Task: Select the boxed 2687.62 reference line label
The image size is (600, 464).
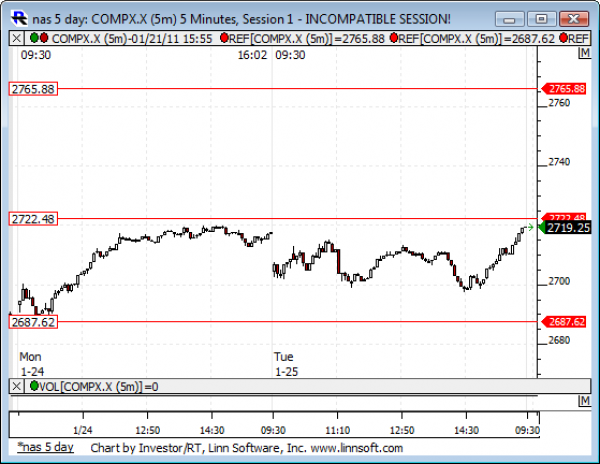Action: click(x=33, y=322)
